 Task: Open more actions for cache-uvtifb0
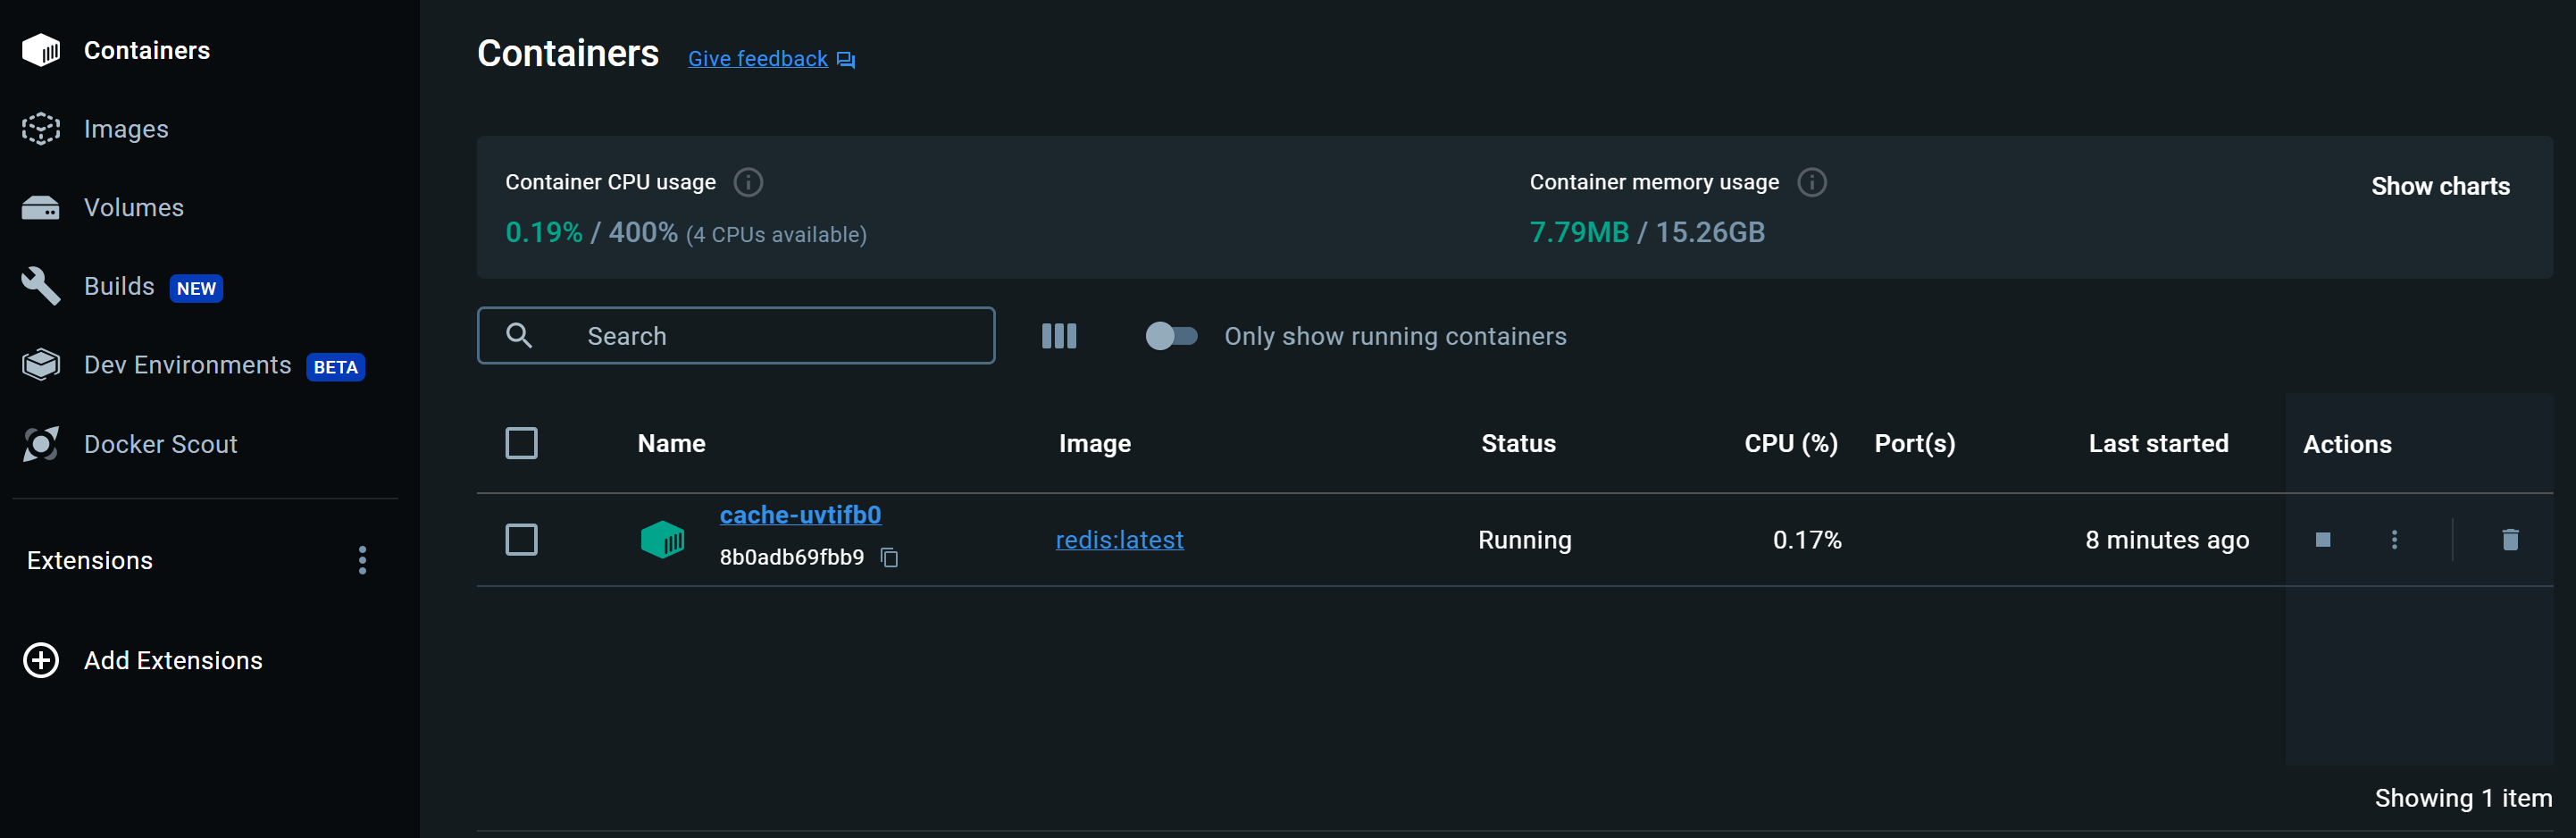point(2394,540)
